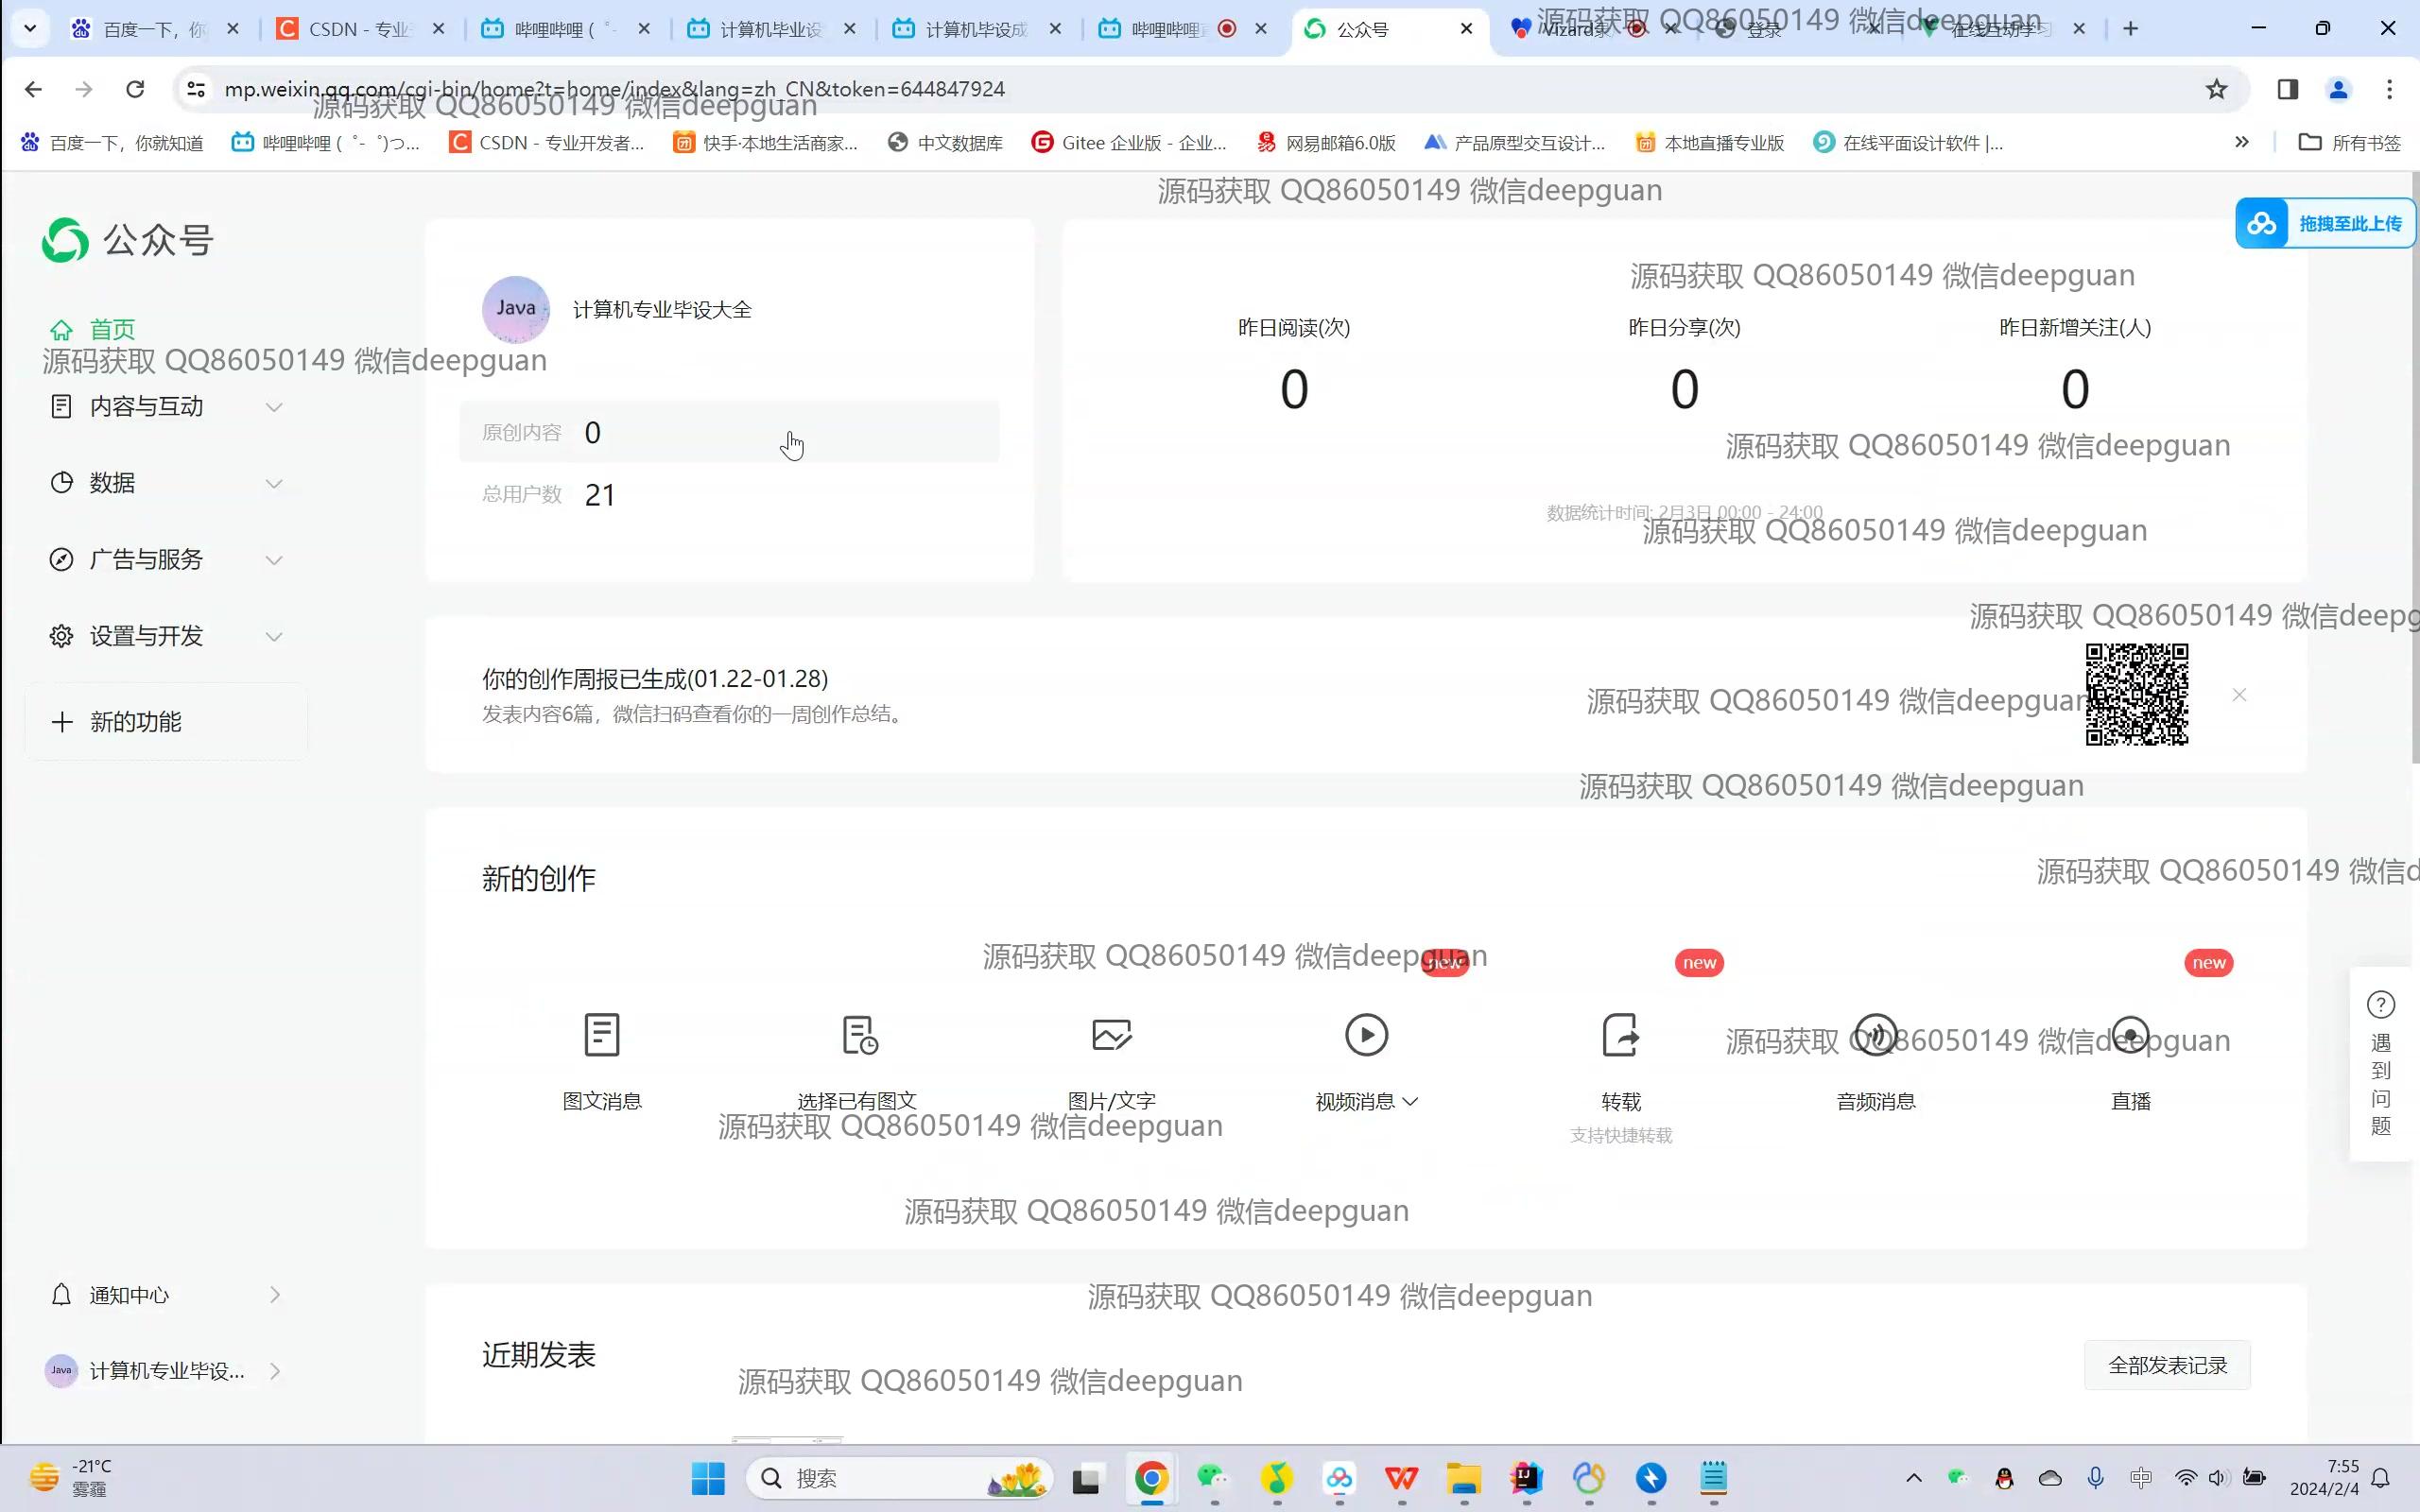Image resolution: width=2420 pixels, height=1512 pixels.
Task: Open the weather widget on taskbar
Action: tap(70, 1478)
